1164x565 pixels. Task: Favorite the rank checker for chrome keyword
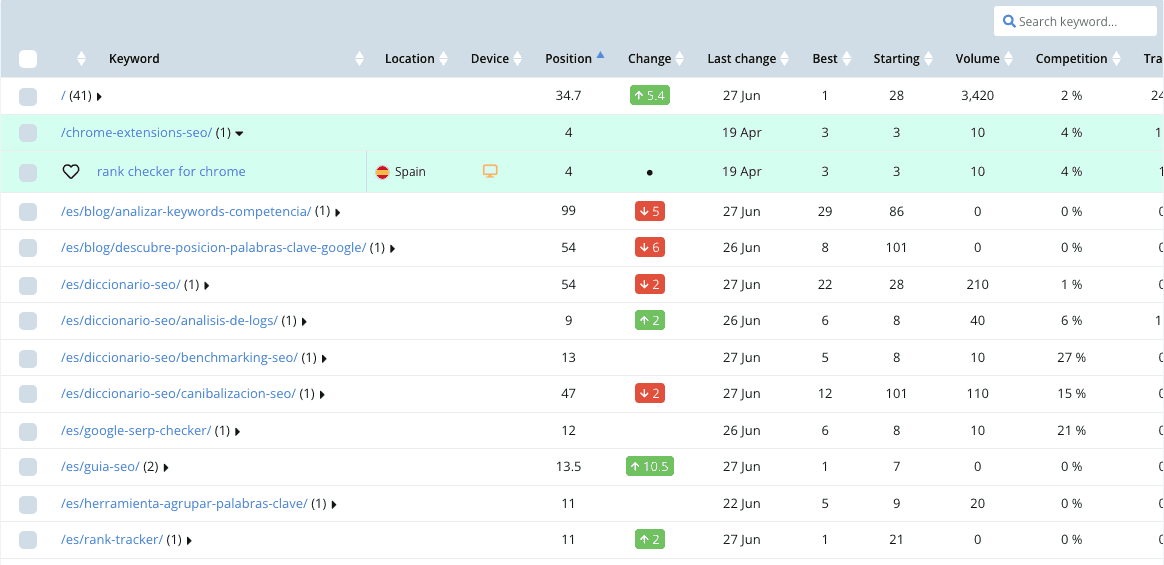(x=71, y=172)
